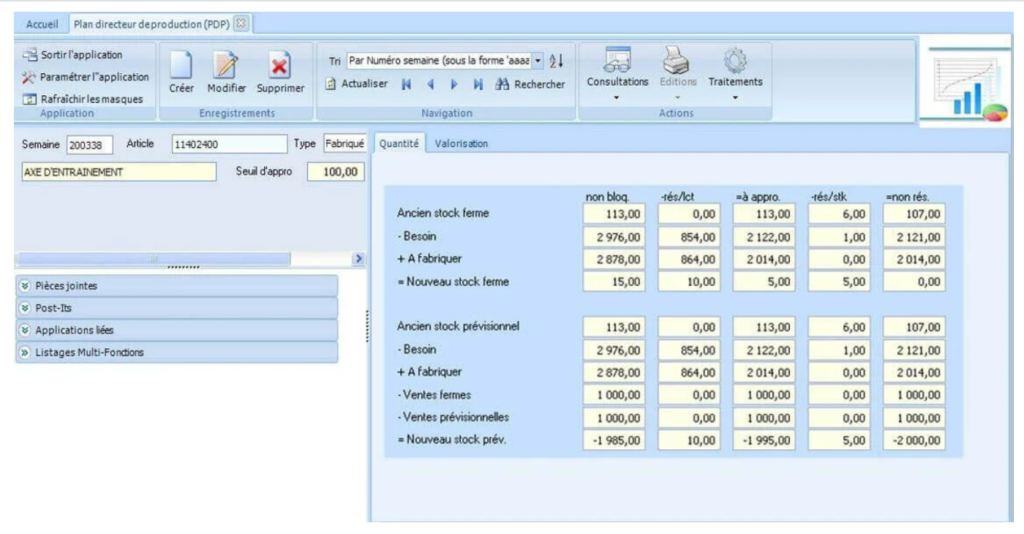Click the Supprimer delete icon
The image size is (1024, 534).
(280, 66)
